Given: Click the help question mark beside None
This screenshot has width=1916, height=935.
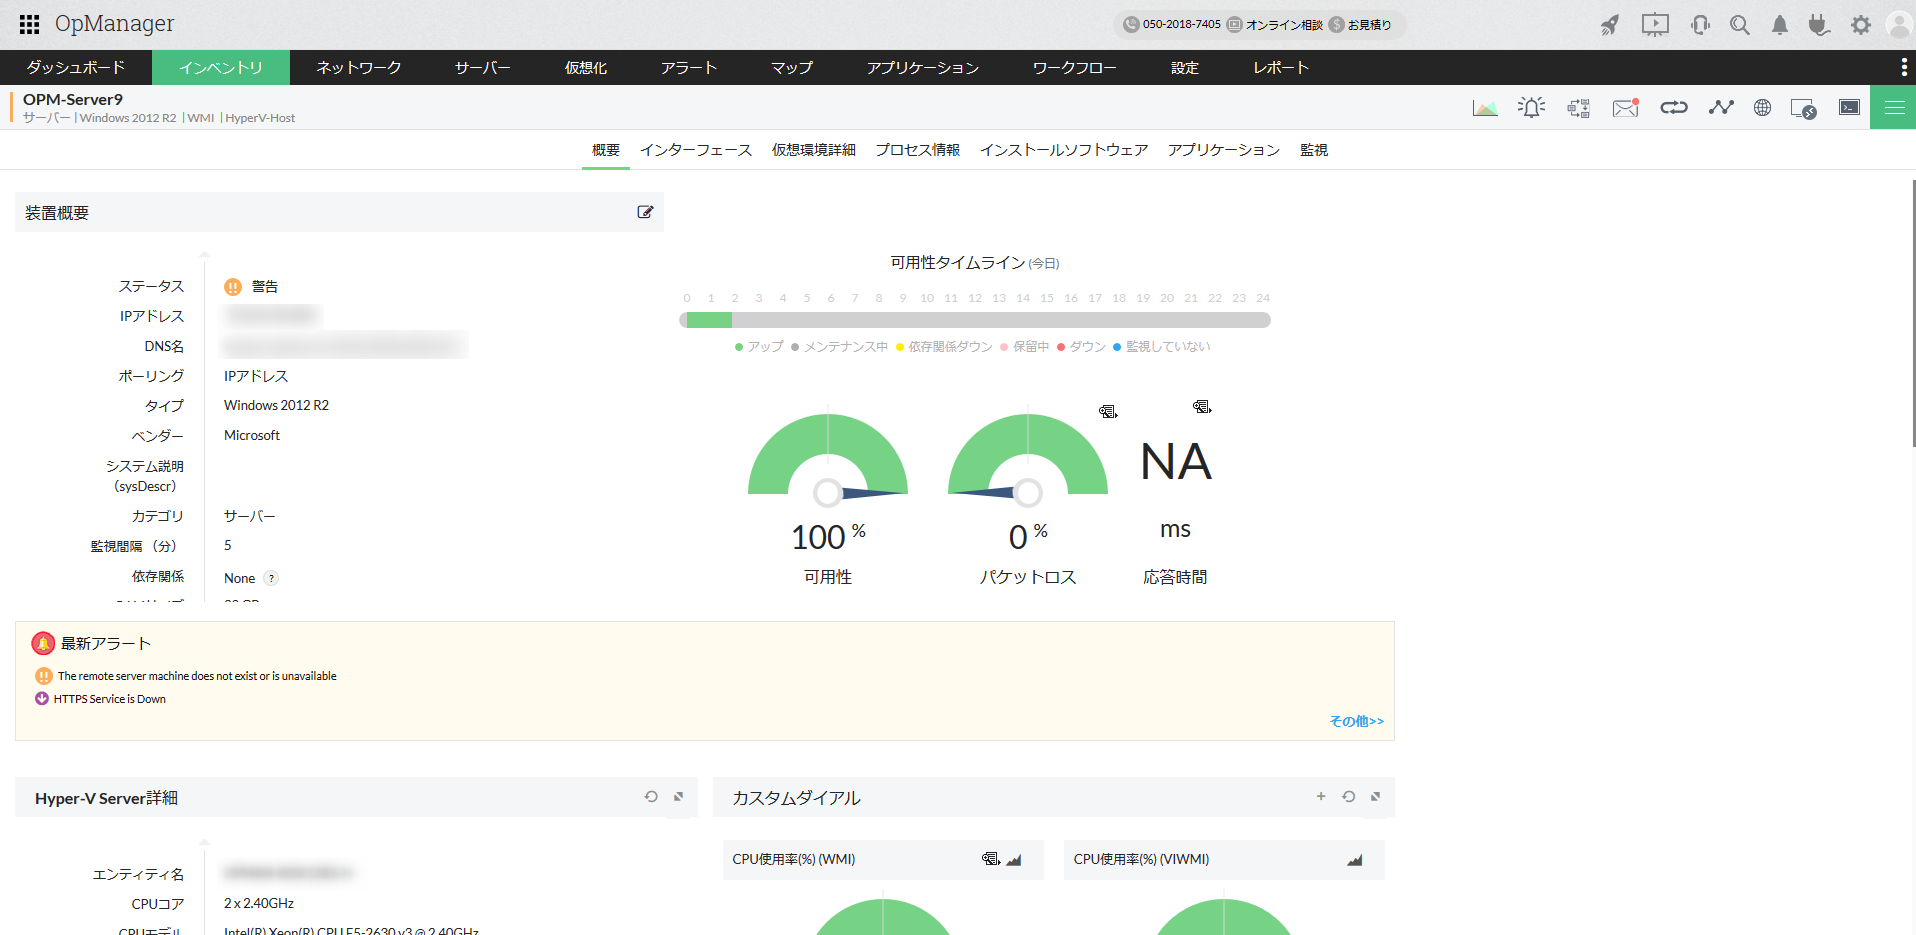Looking at the screenshot, I should click(x=271, y=578).
